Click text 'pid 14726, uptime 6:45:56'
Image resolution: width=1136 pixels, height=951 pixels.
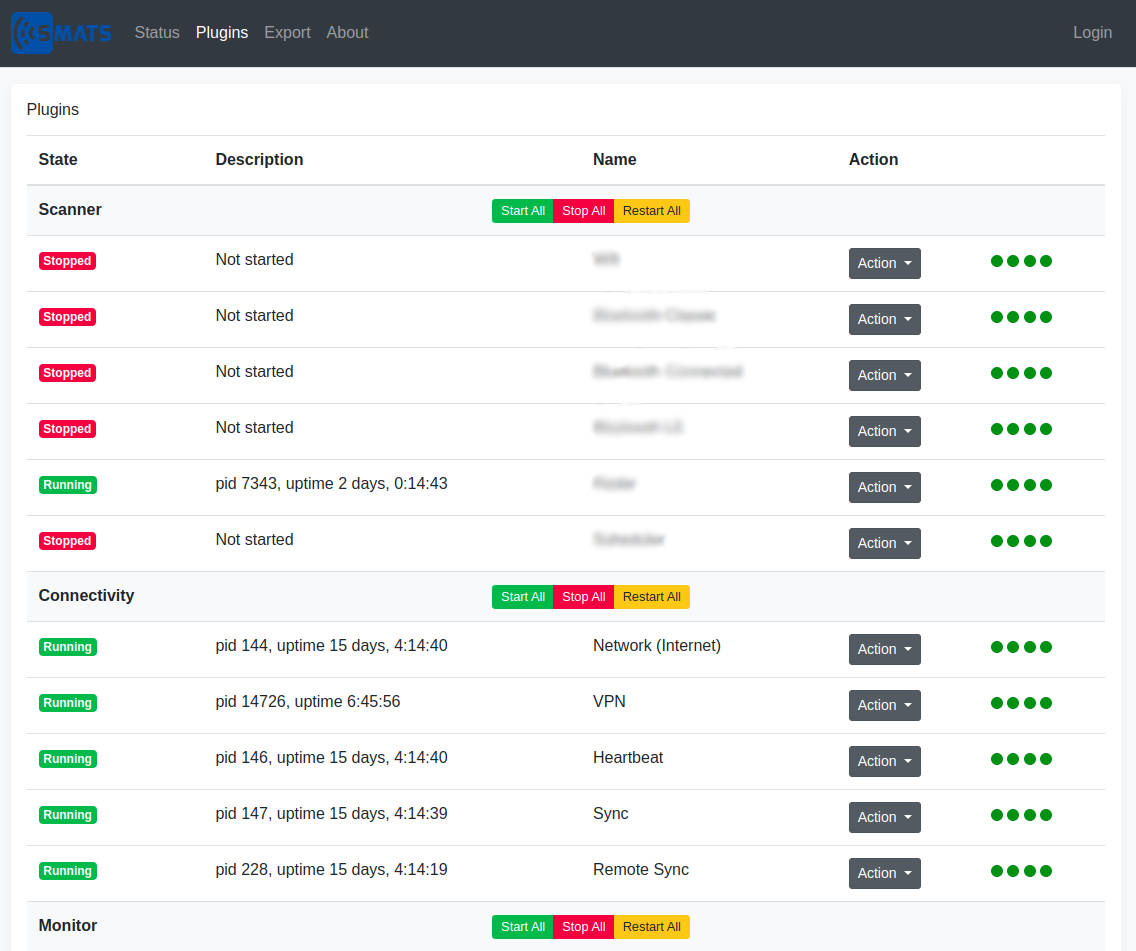[x=307, y=701]
